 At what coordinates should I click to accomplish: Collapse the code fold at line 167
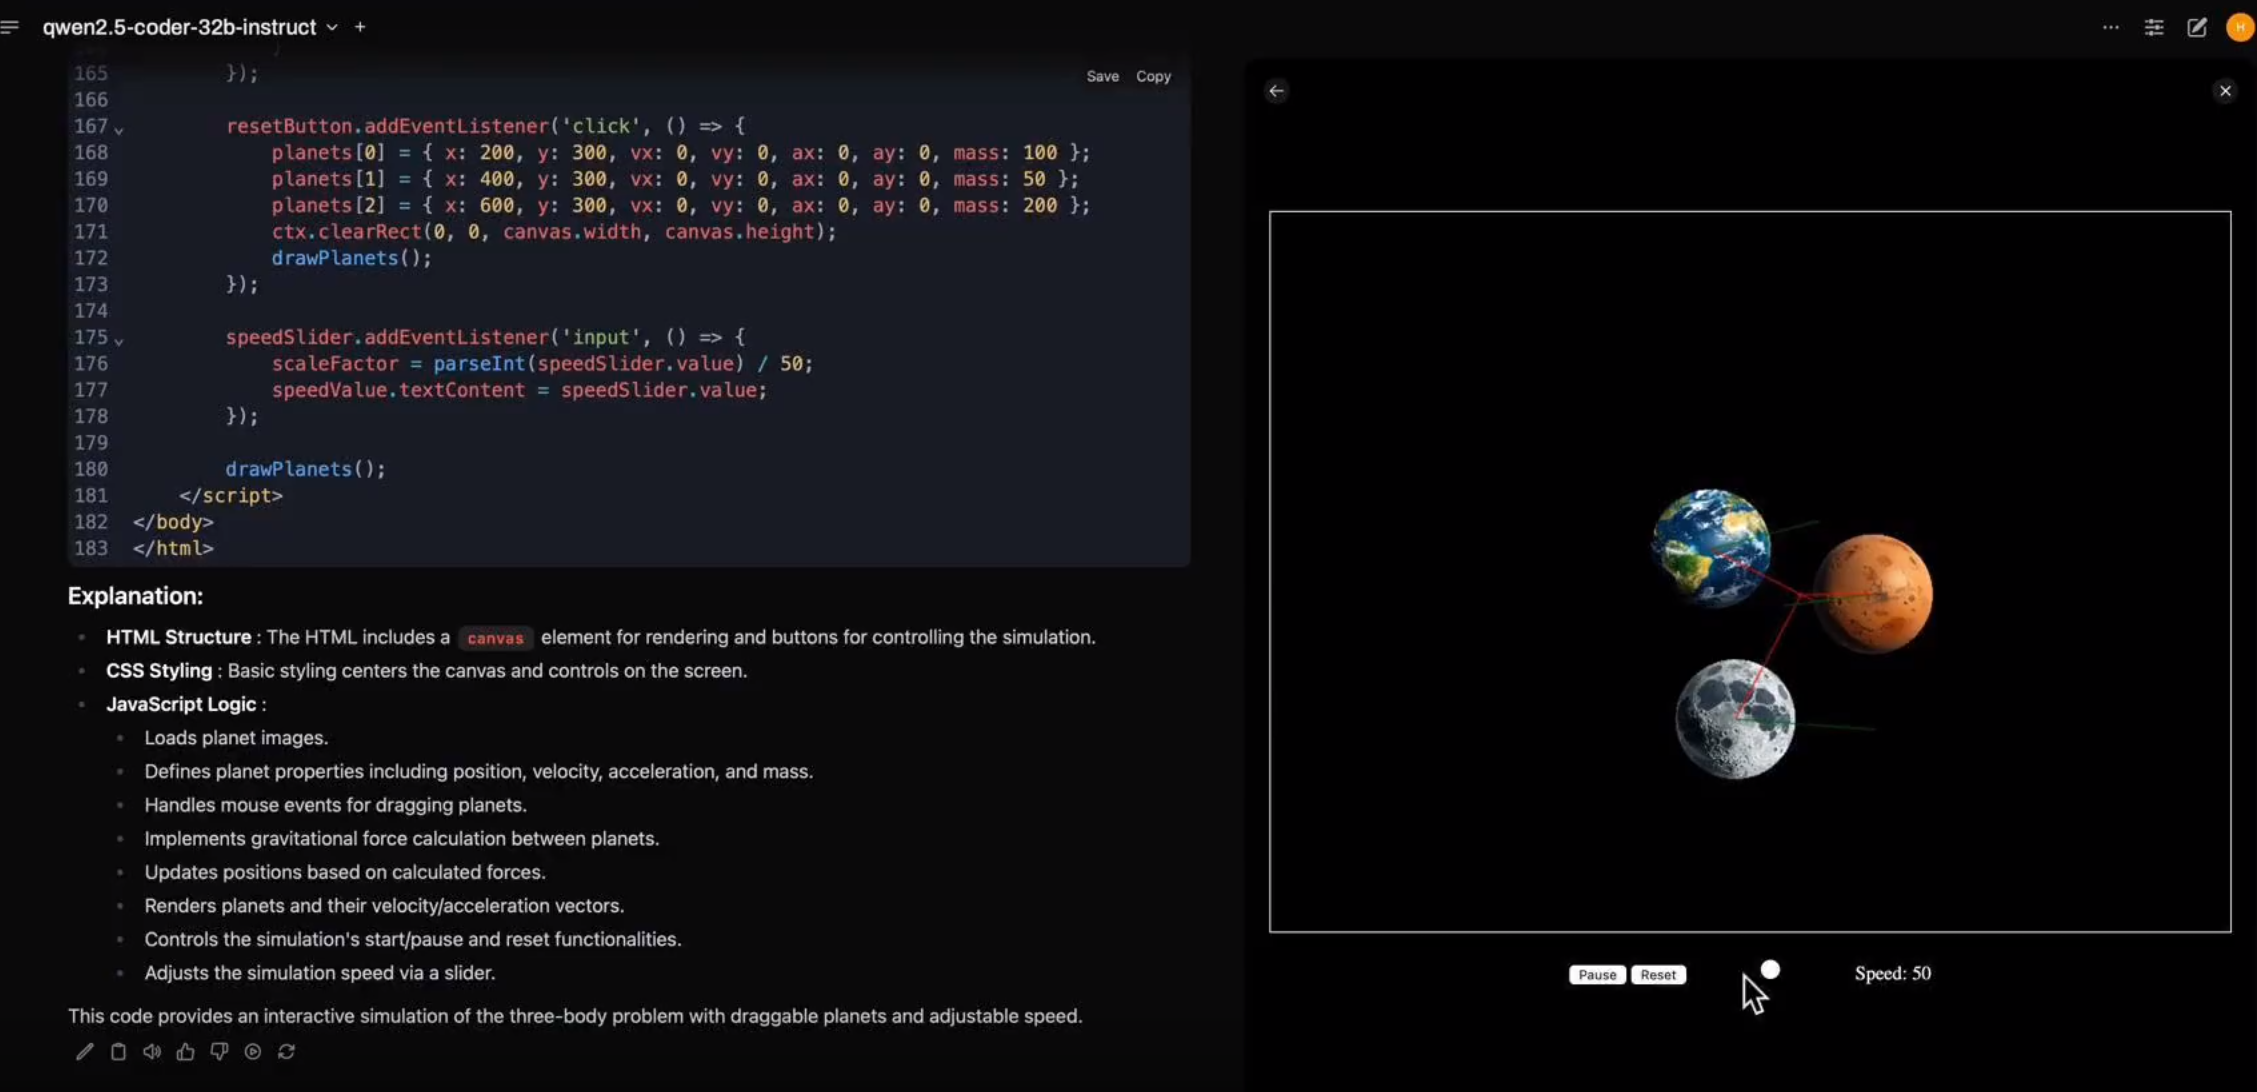[x=119, y=130]
